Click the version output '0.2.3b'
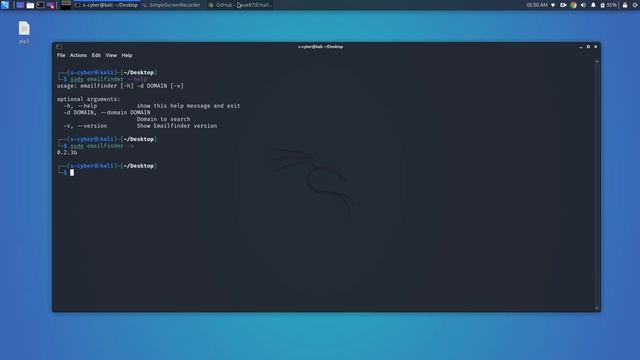 pos(67,152)
